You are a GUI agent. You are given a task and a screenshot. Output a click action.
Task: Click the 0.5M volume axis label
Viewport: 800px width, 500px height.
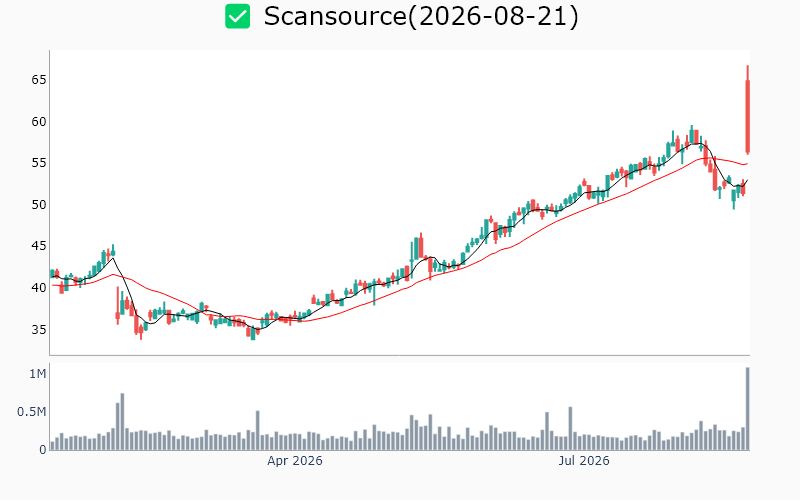click(x=32, y=412)
